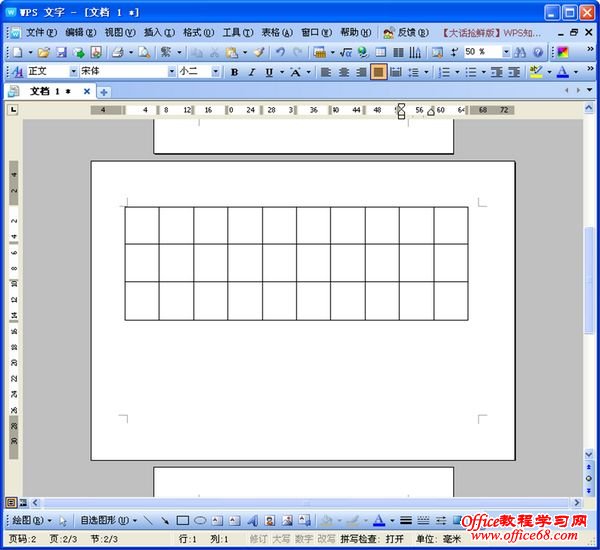This screenshot has height=550, width=600.
Task: Click 拼写检查: 打开 in status bar
Action: [x=372, y=539]
